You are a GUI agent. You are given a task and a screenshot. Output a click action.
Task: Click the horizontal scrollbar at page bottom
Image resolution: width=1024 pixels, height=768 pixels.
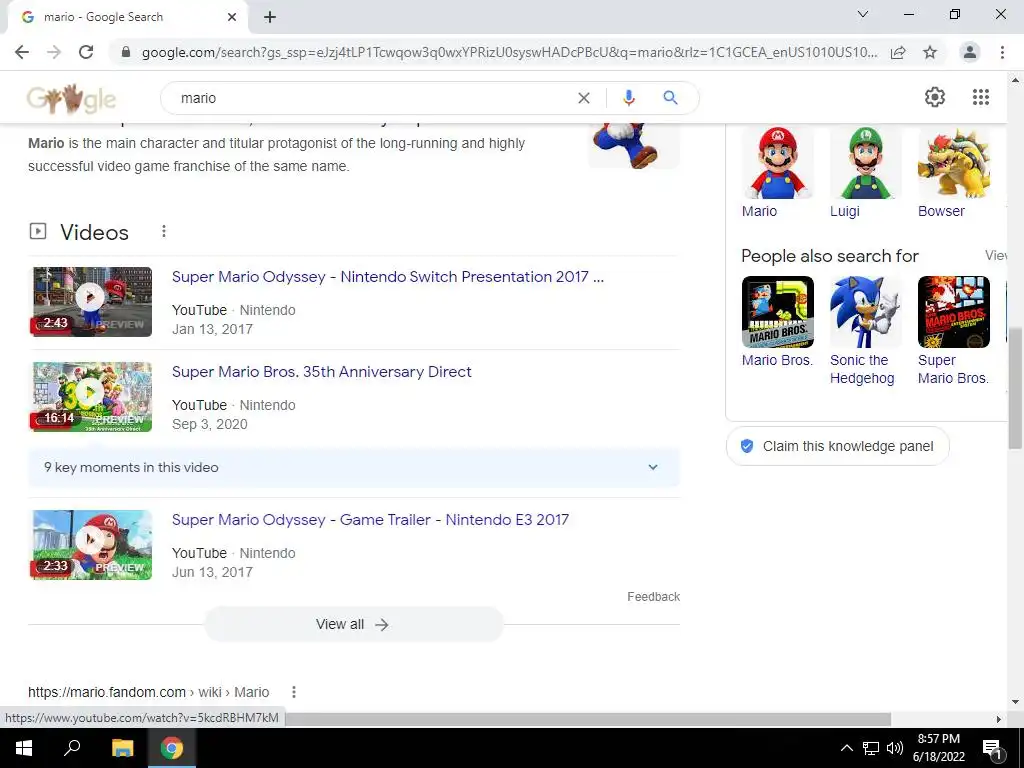(x=588, y=719)
